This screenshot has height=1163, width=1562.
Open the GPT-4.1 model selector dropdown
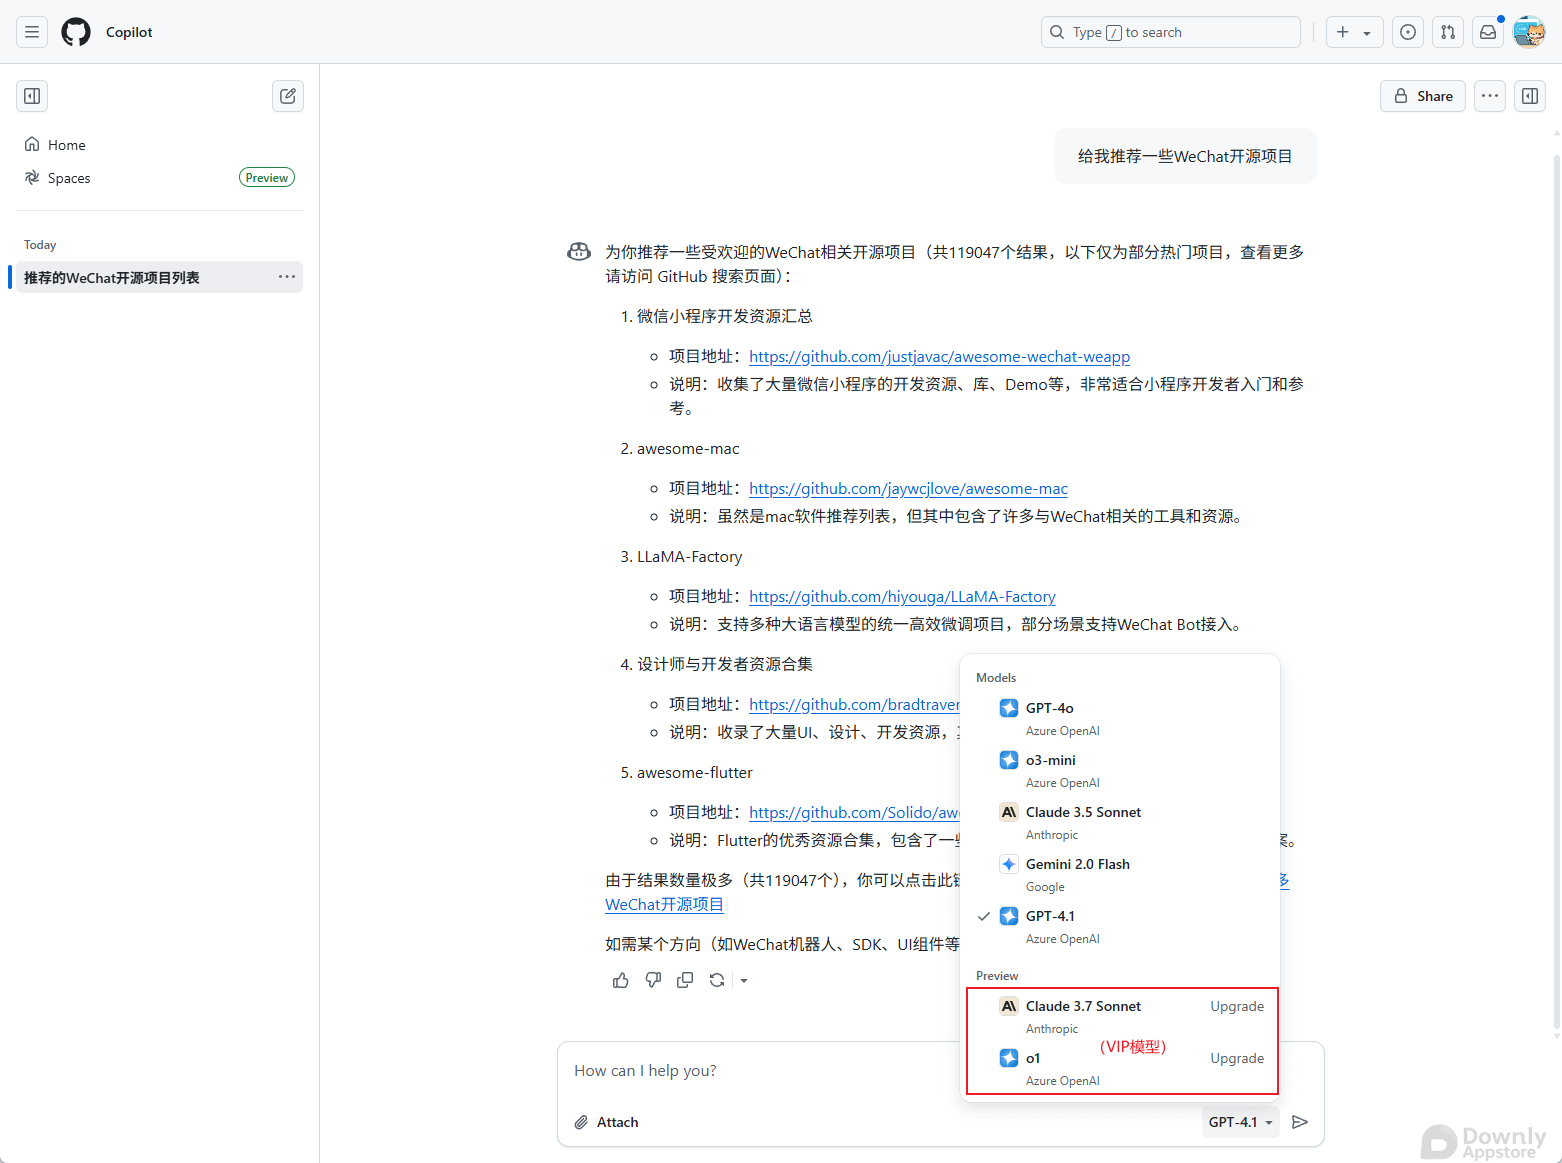[x=1240, y=1122]
